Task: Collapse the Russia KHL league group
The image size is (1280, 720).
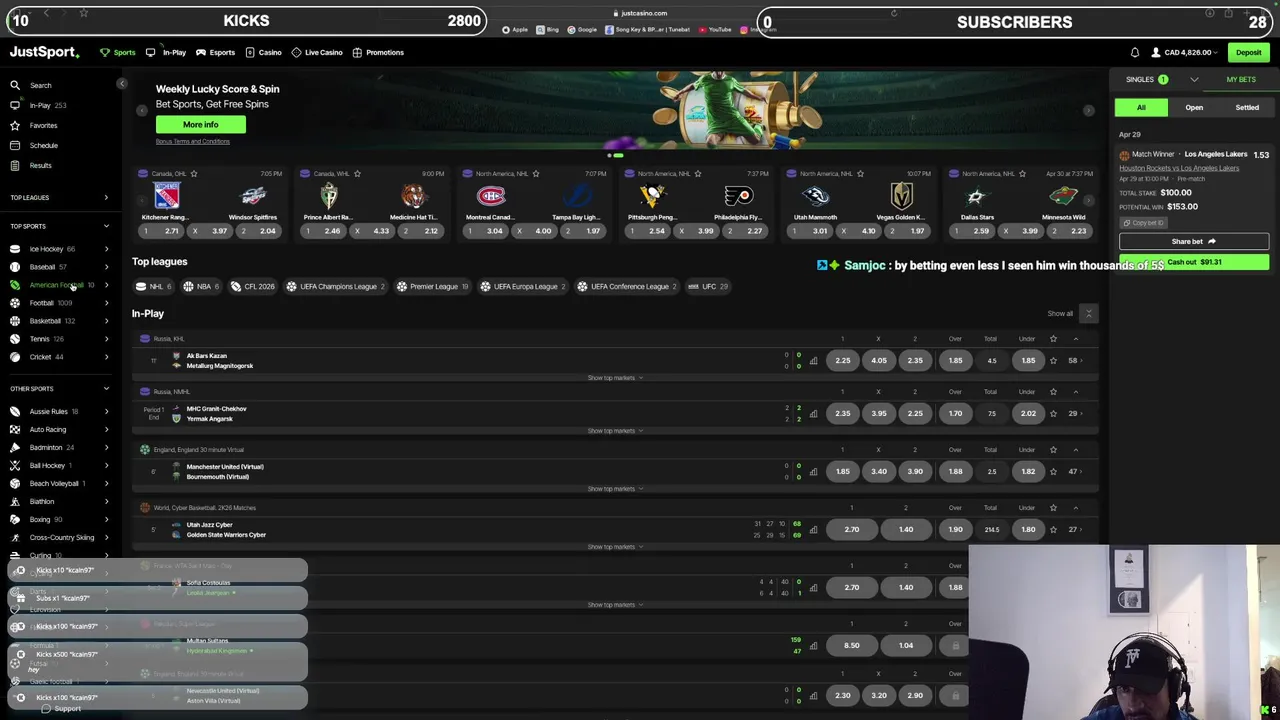Action: pyautogui.click(x=1076, y=339)
